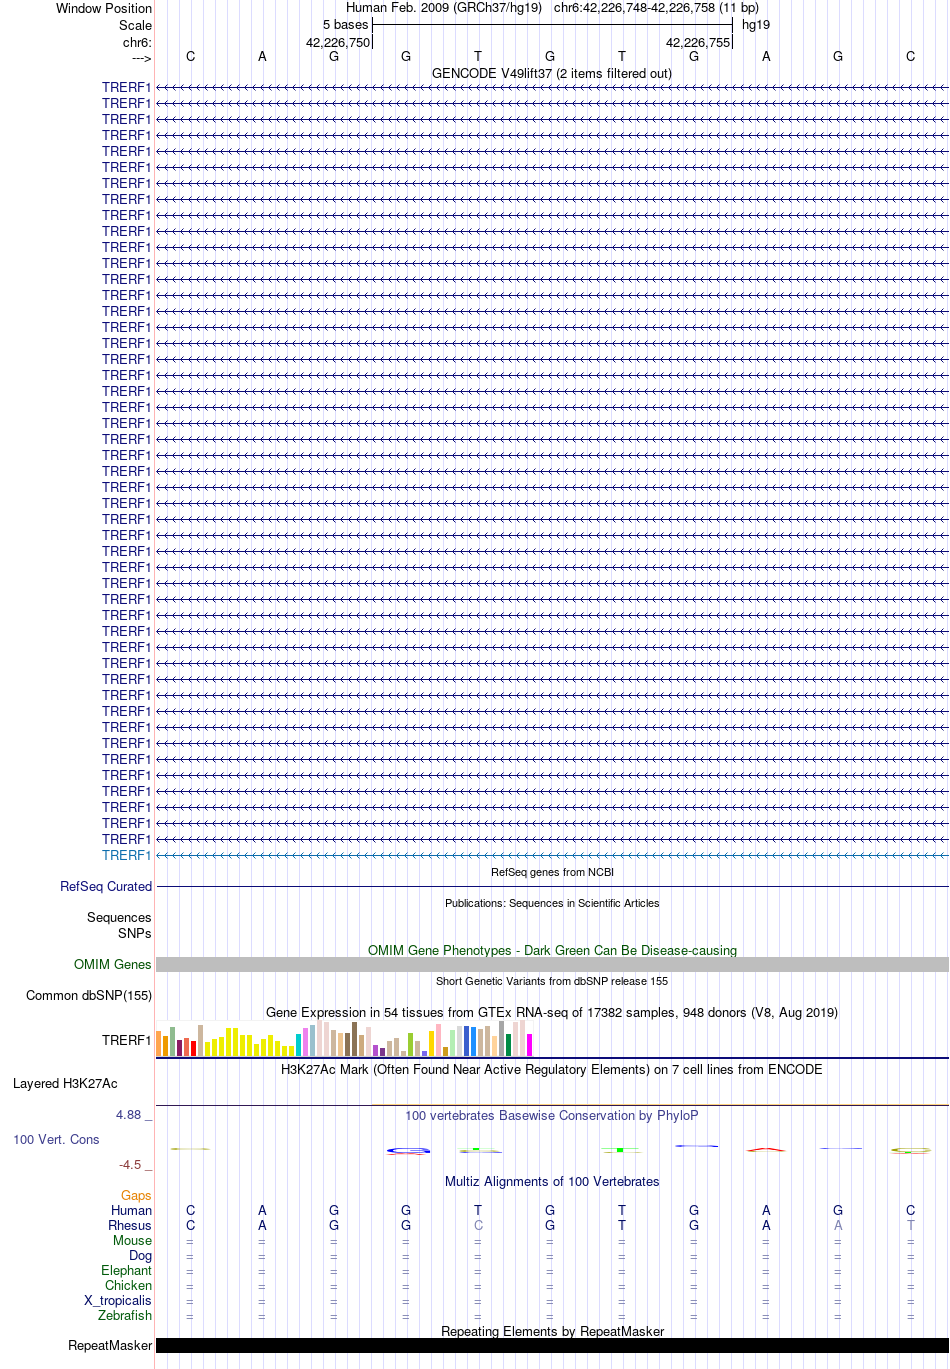Click the chr6: ruler label
Image resolution: width=950 pixels, height=1369 pixels.
point(137,42)
